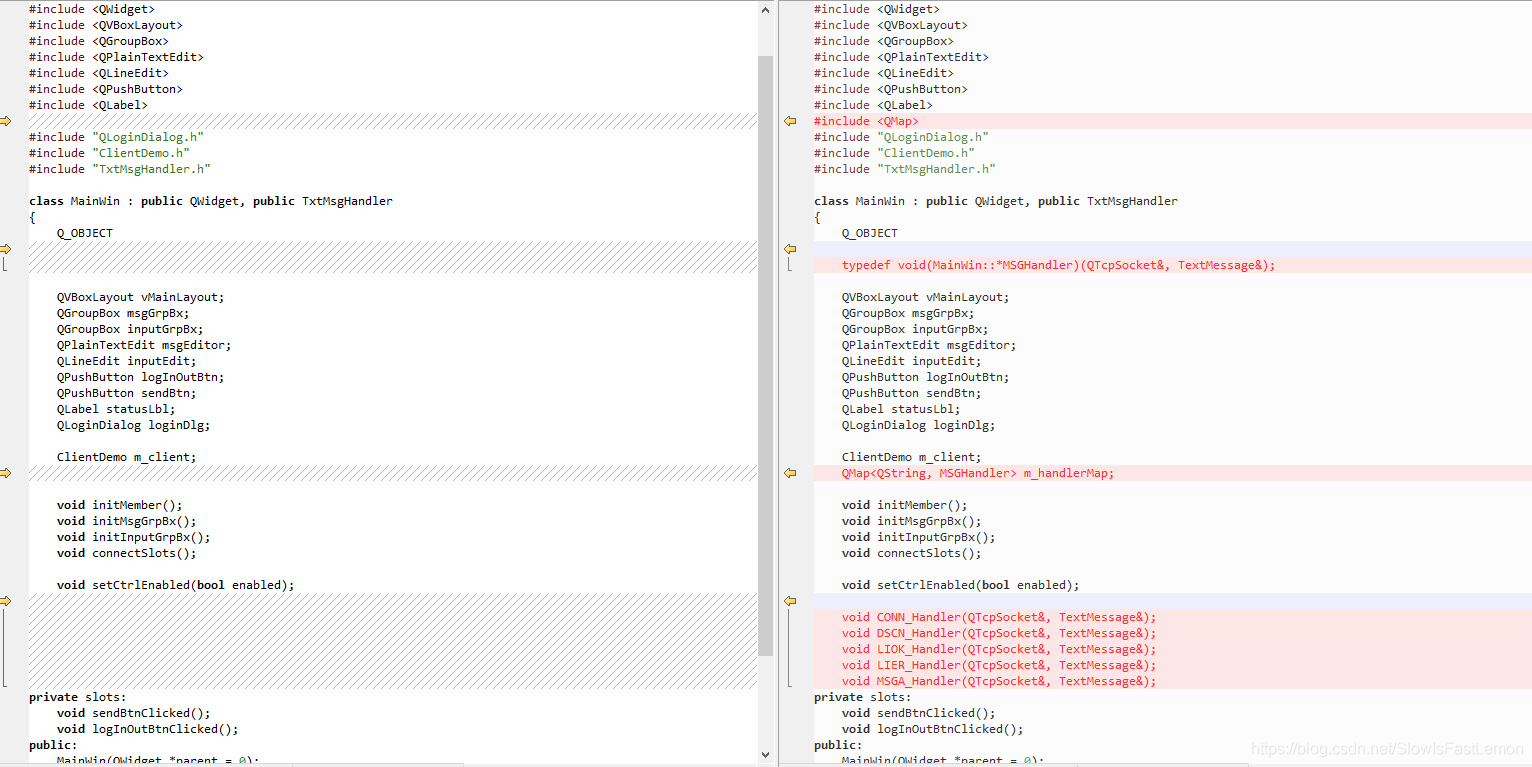Click 'QPushButton logInOutBtn;' in the right pane

[x=926, y=377]
